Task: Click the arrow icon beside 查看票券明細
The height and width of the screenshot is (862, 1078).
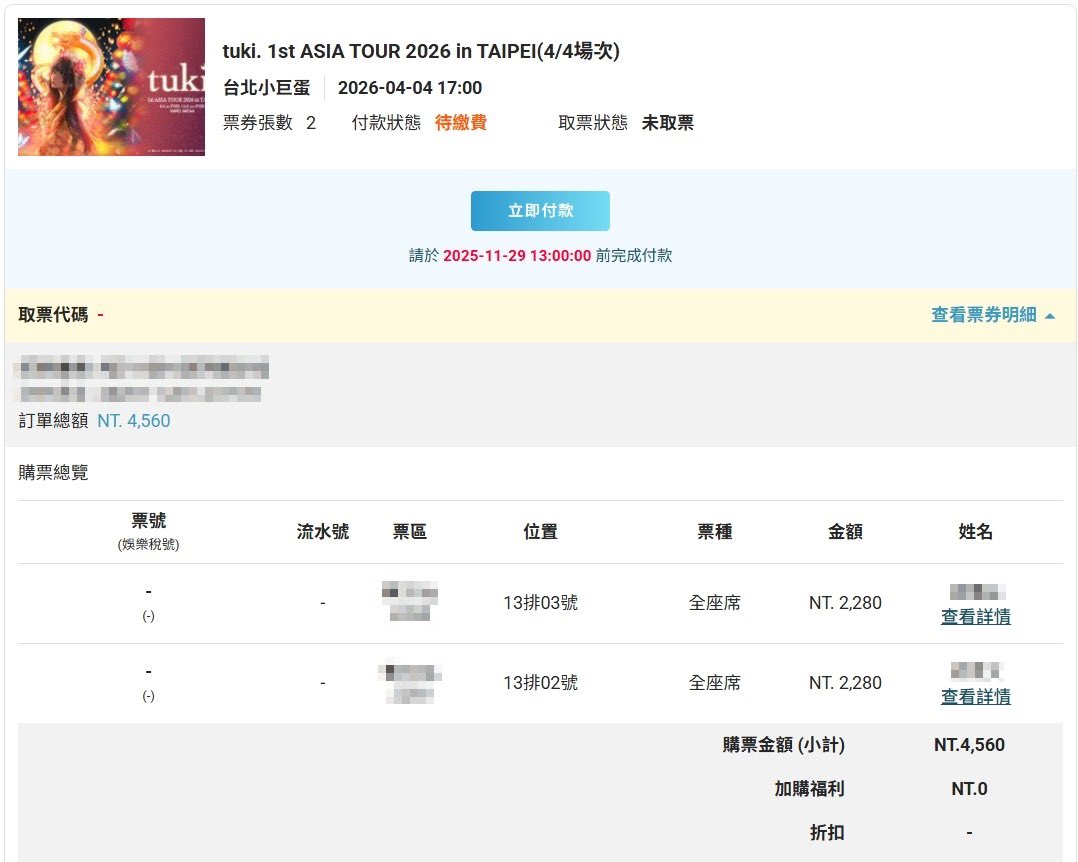Action: [x=1049, y=316]
